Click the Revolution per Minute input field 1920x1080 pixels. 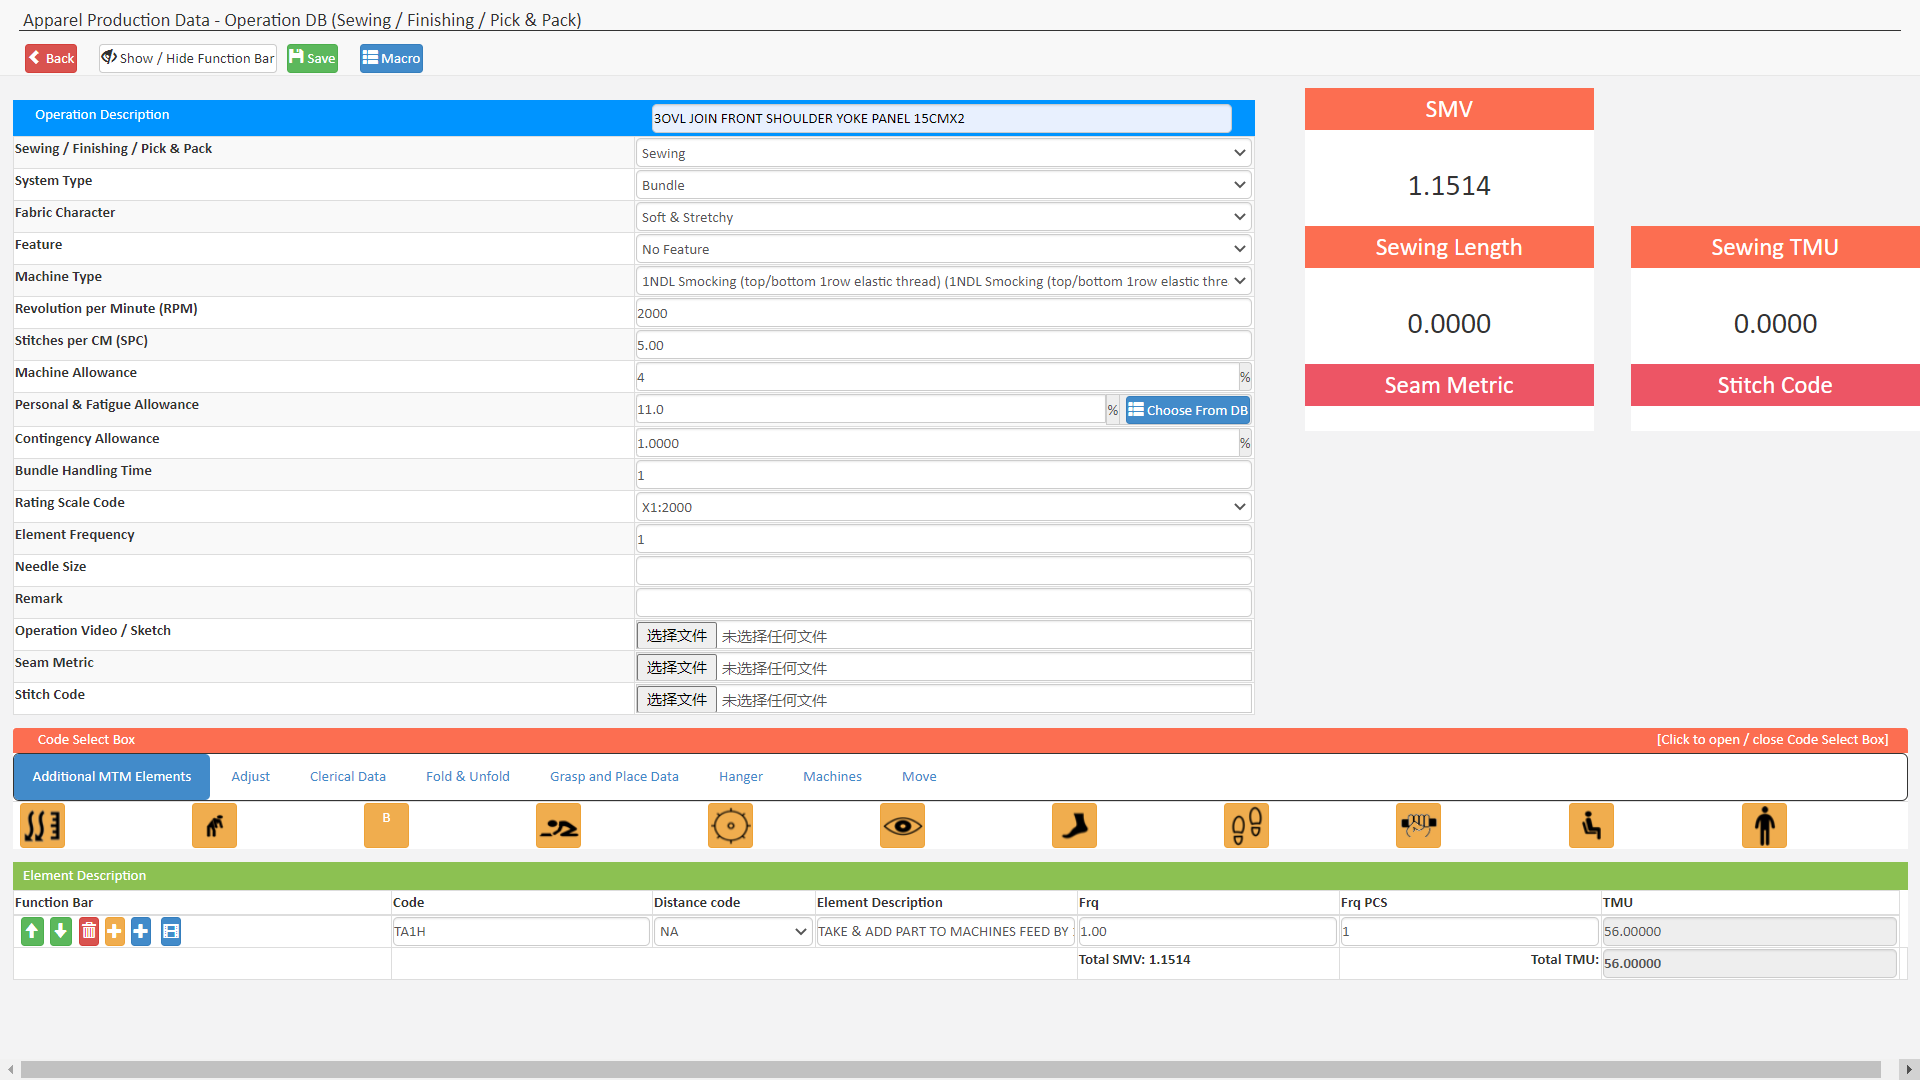click(x=943, y=314)
